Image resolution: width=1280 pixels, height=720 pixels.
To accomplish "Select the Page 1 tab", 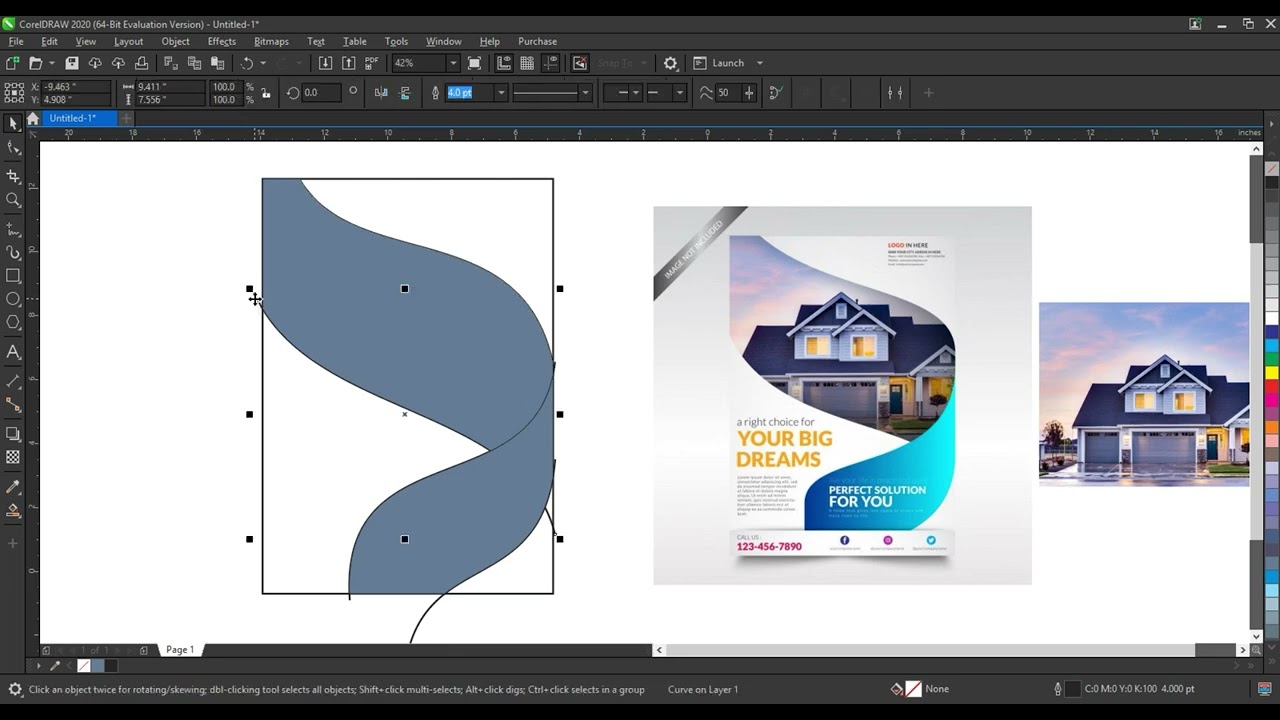I will pos(180,650).
